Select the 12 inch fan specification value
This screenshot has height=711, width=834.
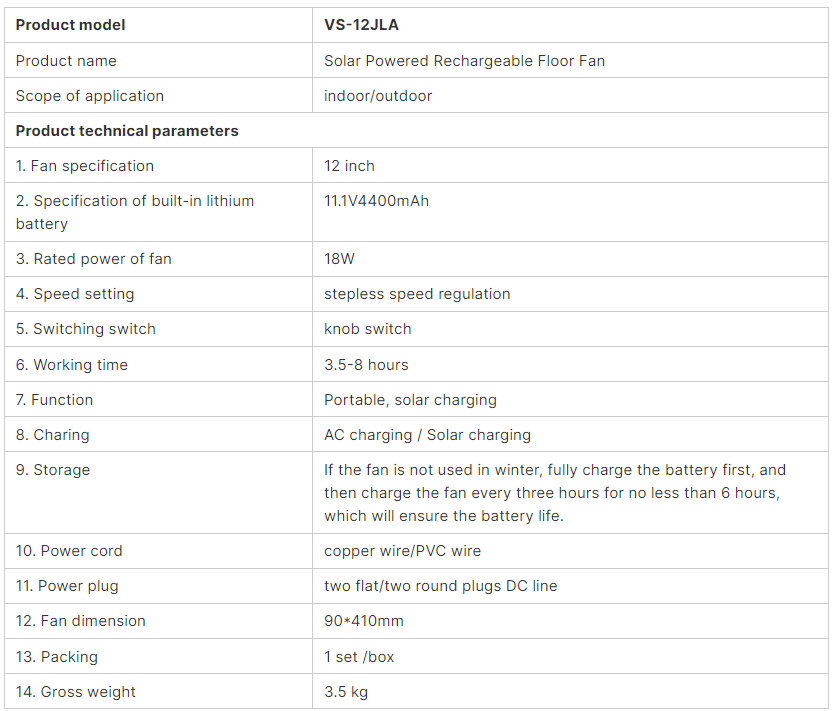[x=349, y=166]
